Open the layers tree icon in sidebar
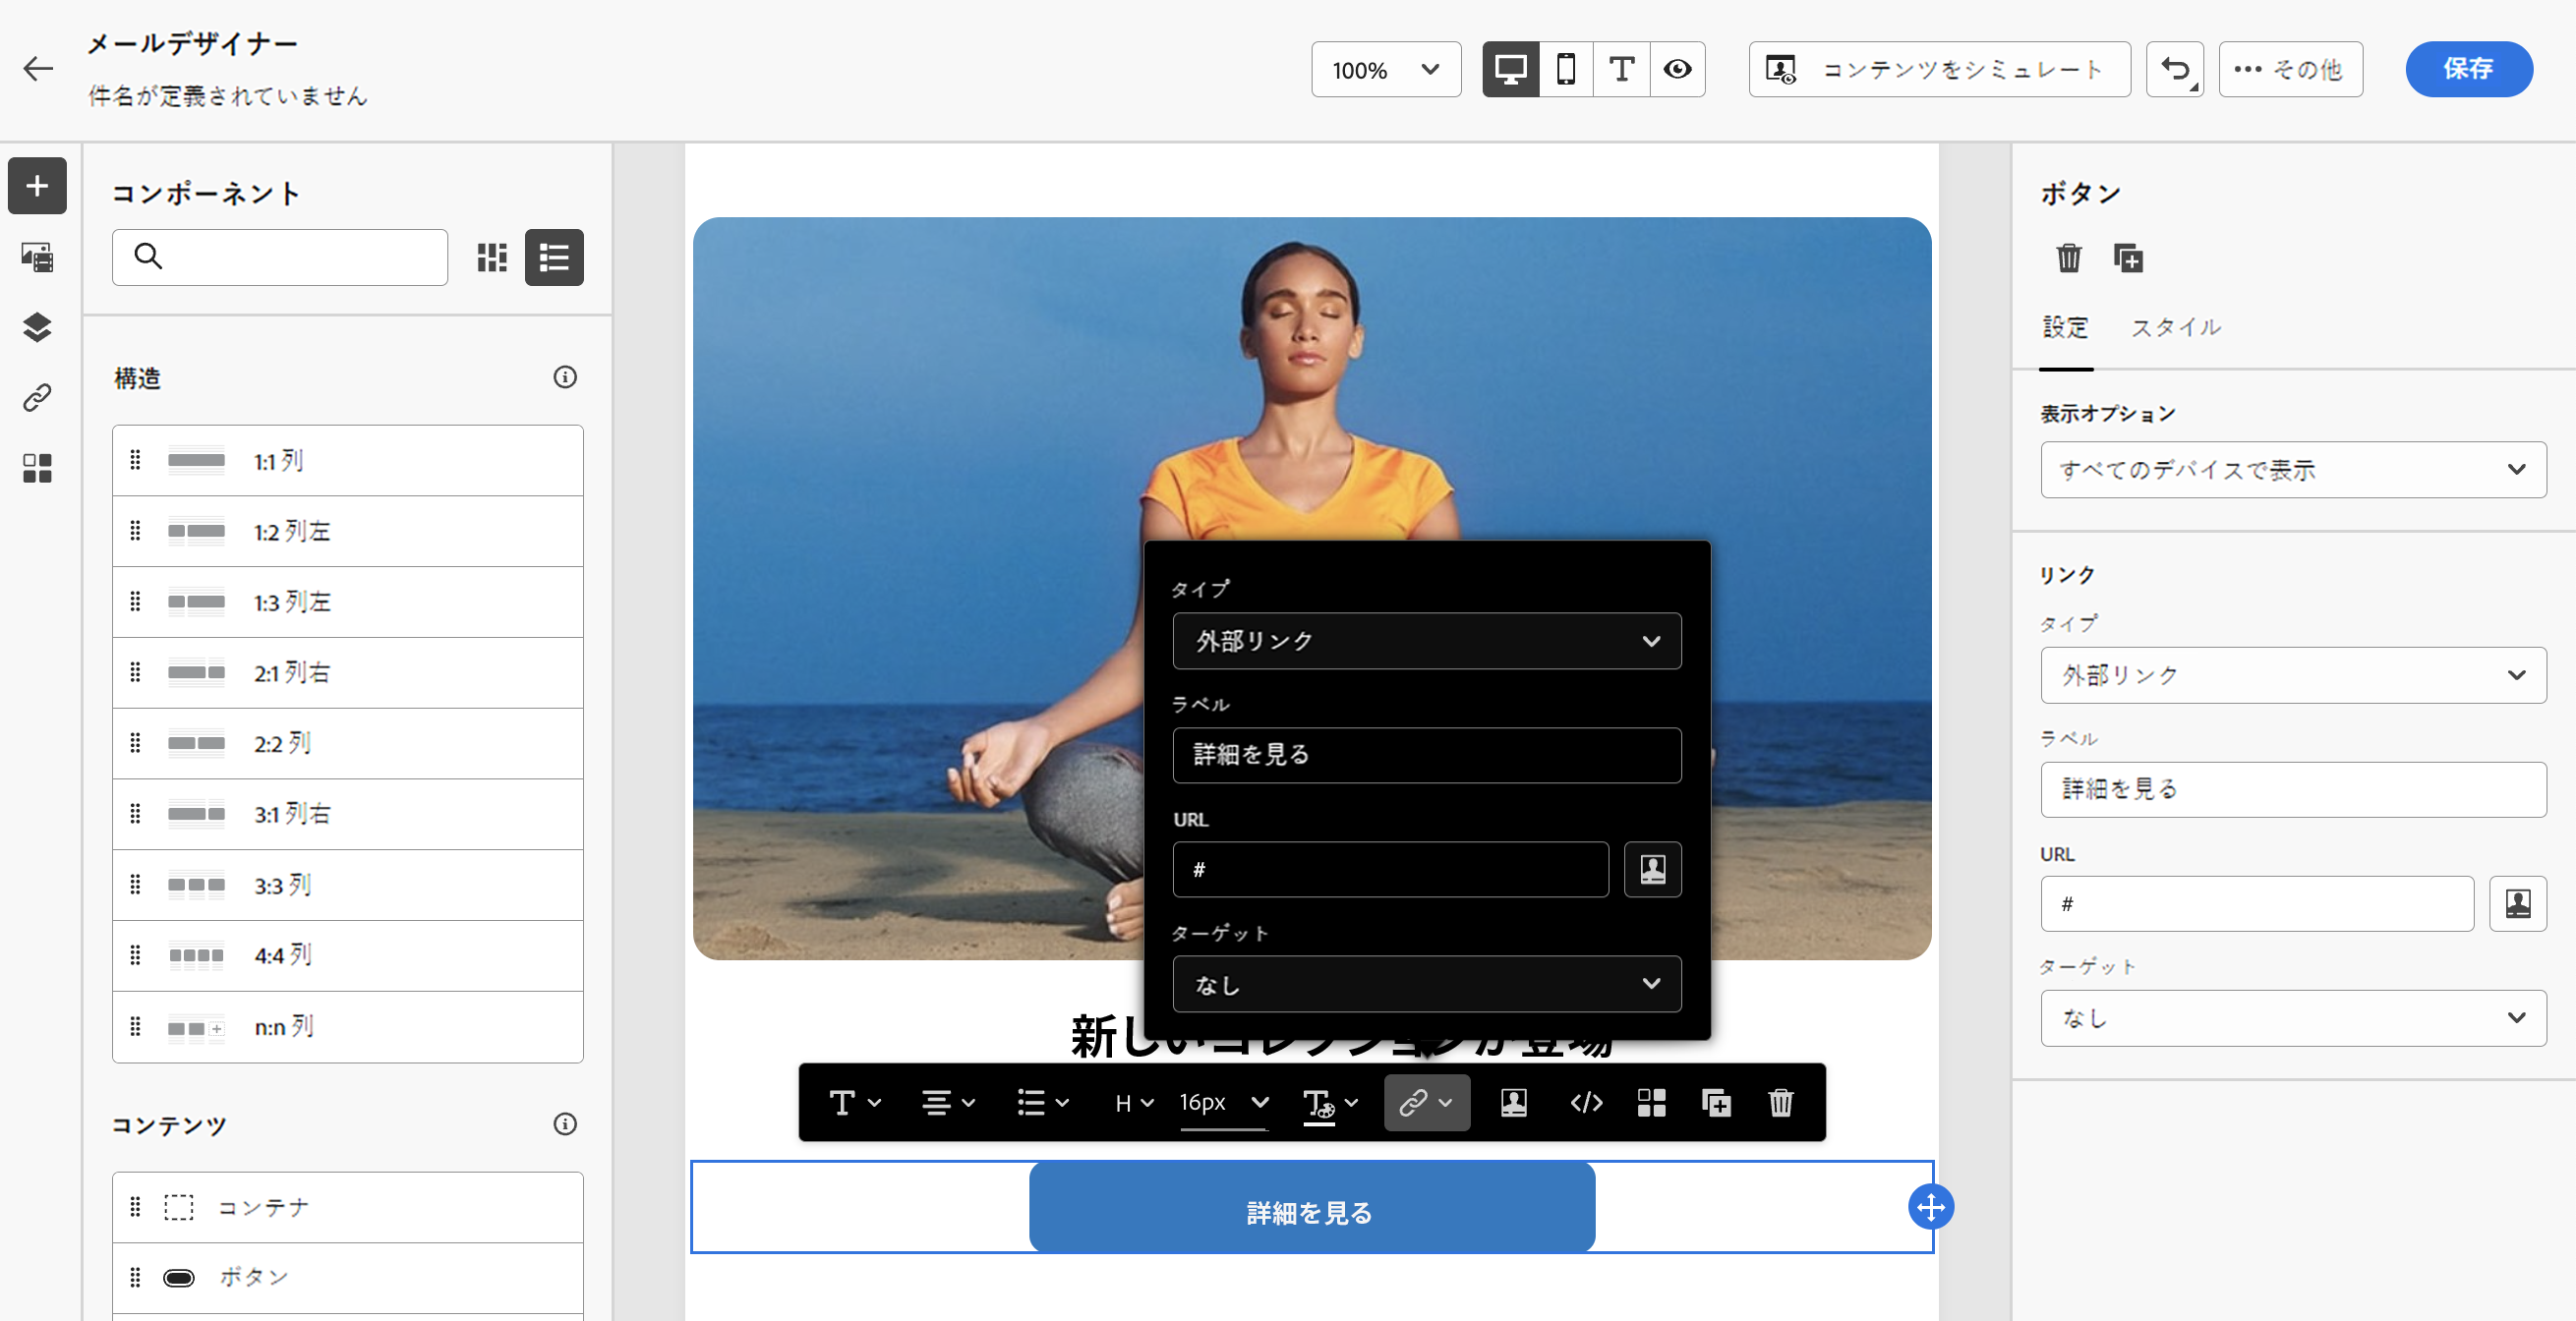The width and height of the screenshot is (2576, 1321). point(37,327)
